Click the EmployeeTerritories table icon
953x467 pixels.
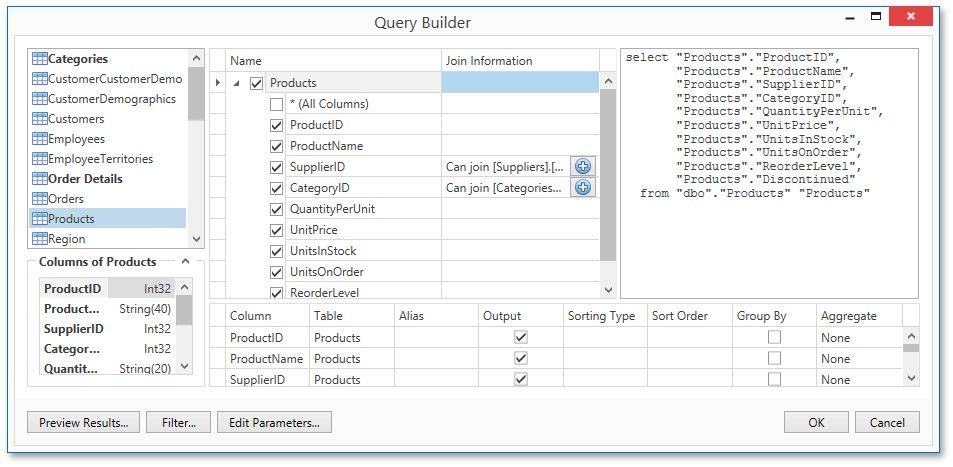[40, 159]
